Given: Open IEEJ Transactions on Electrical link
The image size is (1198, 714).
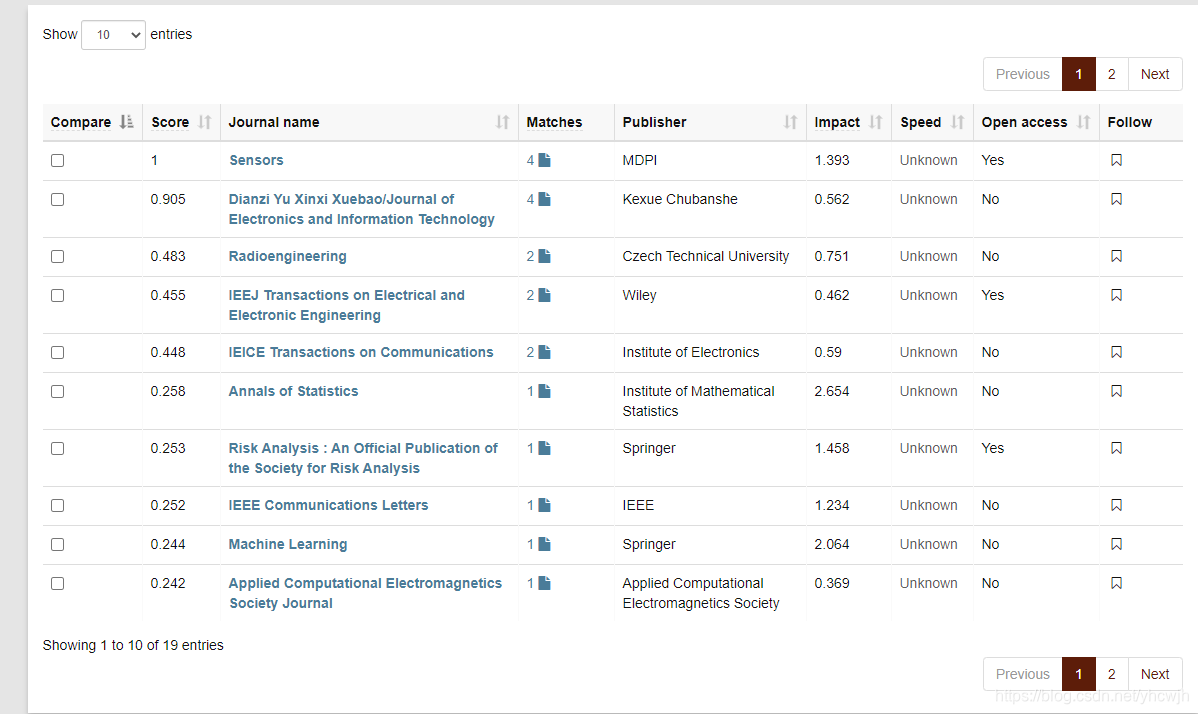Looking at the screenshot, I should pos(346,305).
